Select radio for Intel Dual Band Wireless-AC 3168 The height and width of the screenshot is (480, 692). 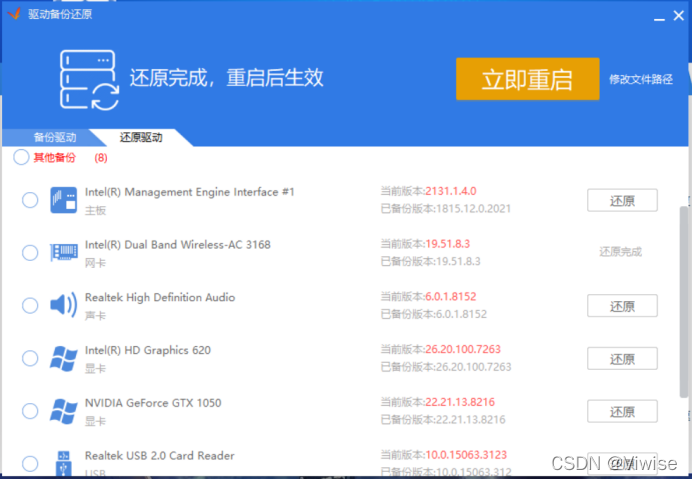[x=30, y=253]
